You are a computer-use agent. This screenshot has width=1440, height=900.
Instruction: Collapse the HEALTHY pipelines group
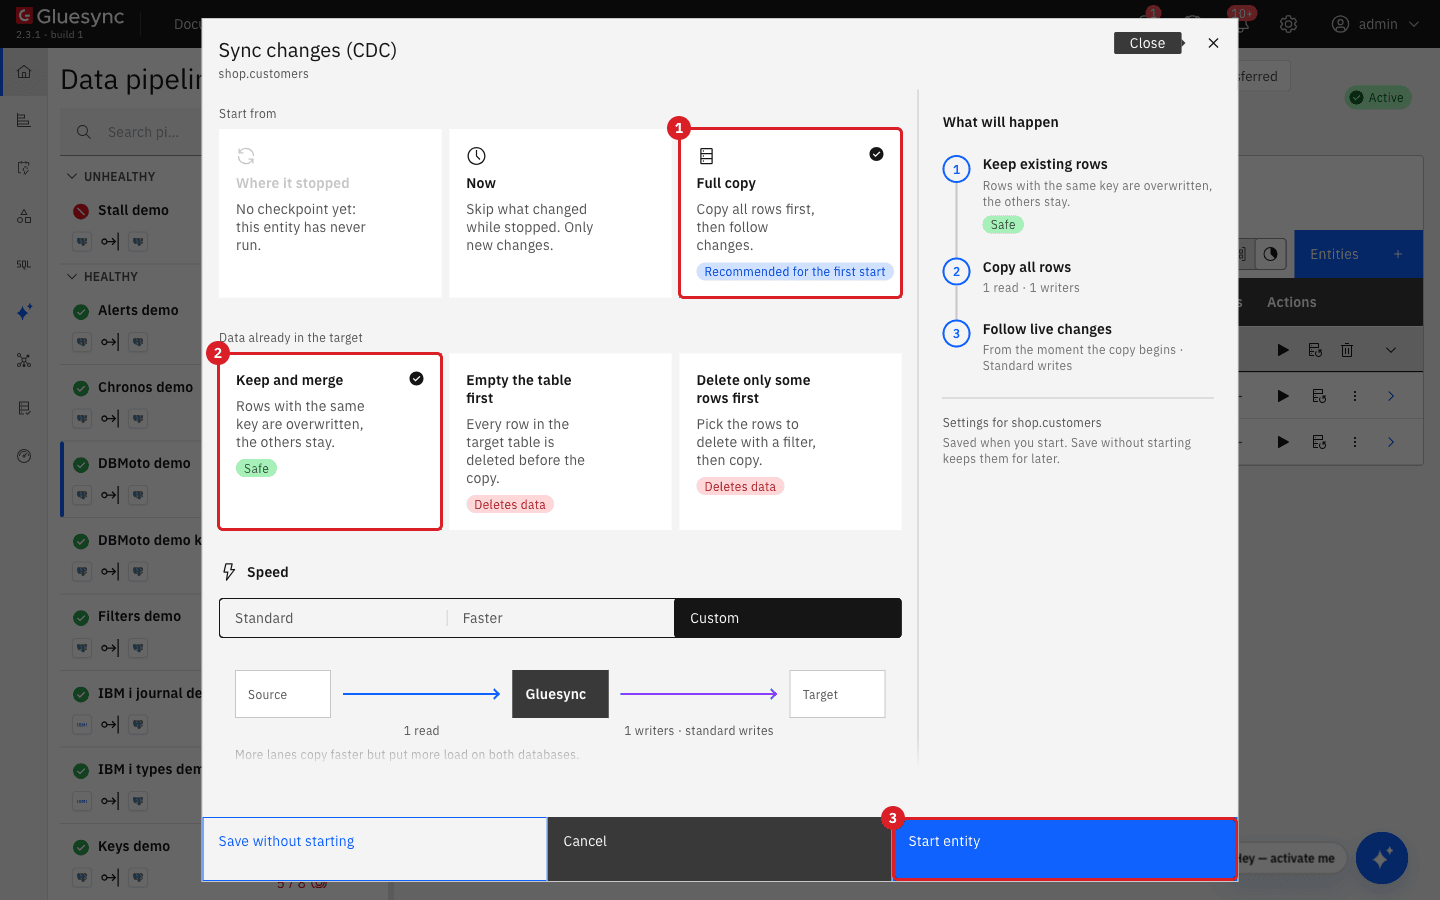click(x=72, y=277)
